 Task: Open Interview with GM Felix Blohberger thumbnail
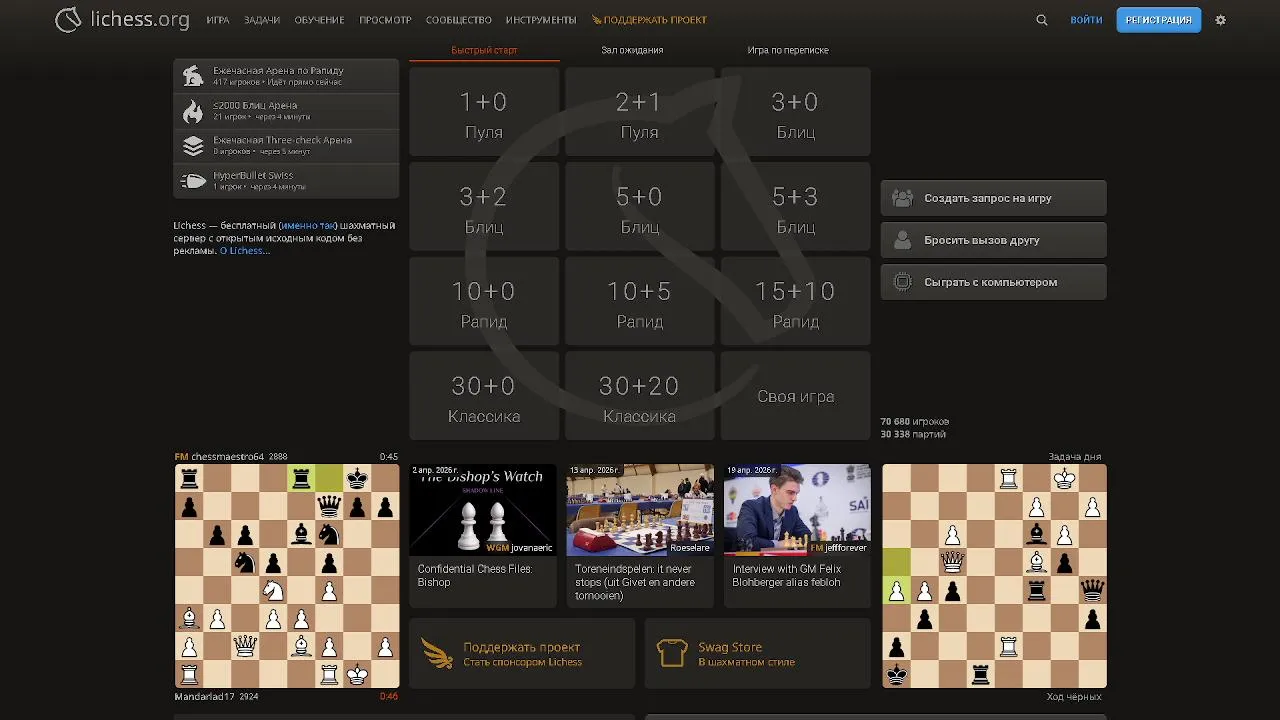797,509
